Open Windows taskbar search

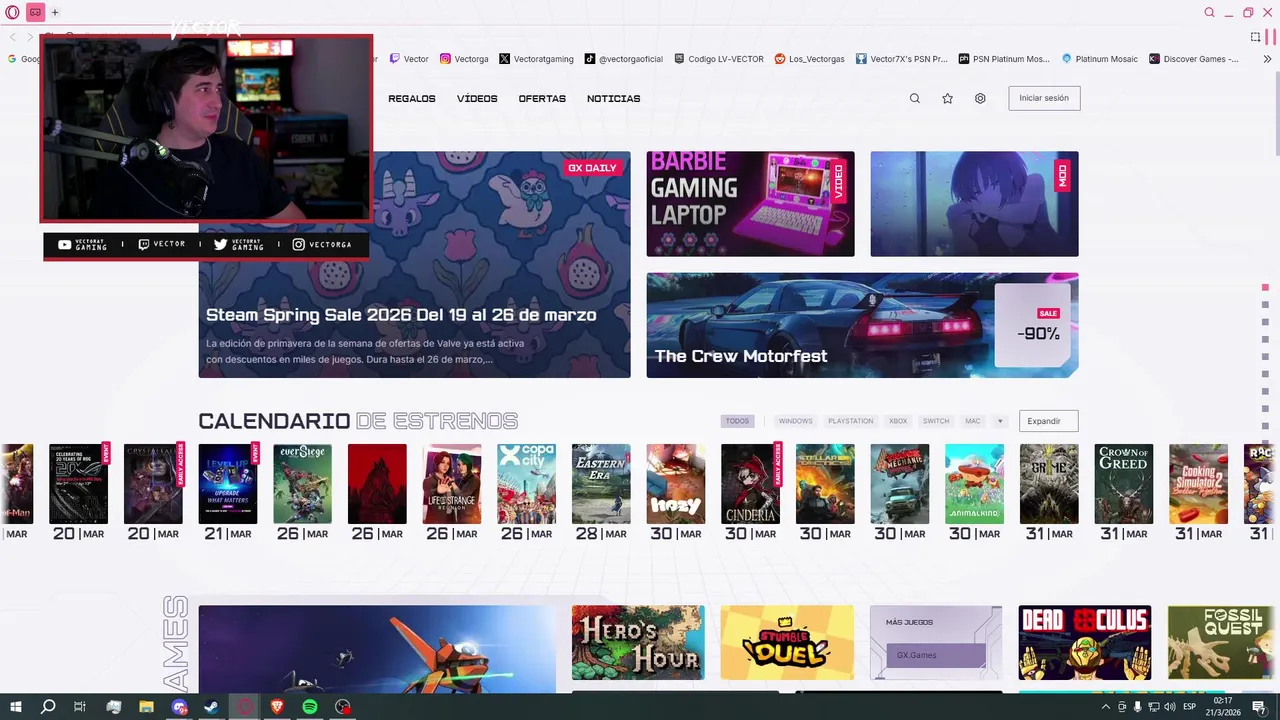coord(48,707)
